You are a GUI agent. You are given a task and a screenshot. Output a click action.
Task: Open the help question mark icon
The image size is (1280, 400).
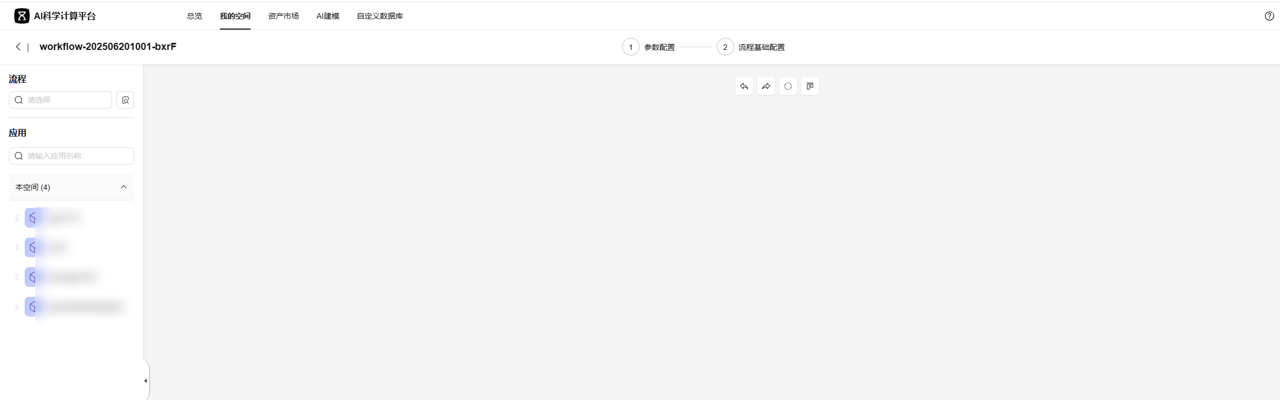pyautogui.click(x=1269, y=16)
